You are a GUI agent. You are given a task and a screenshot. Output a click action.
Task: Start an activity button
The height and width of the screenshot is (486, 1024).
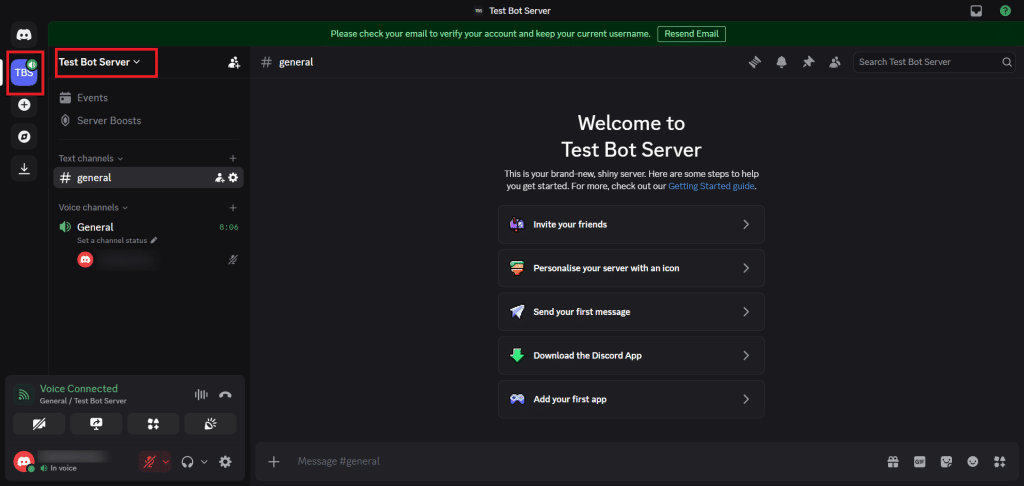153,424
